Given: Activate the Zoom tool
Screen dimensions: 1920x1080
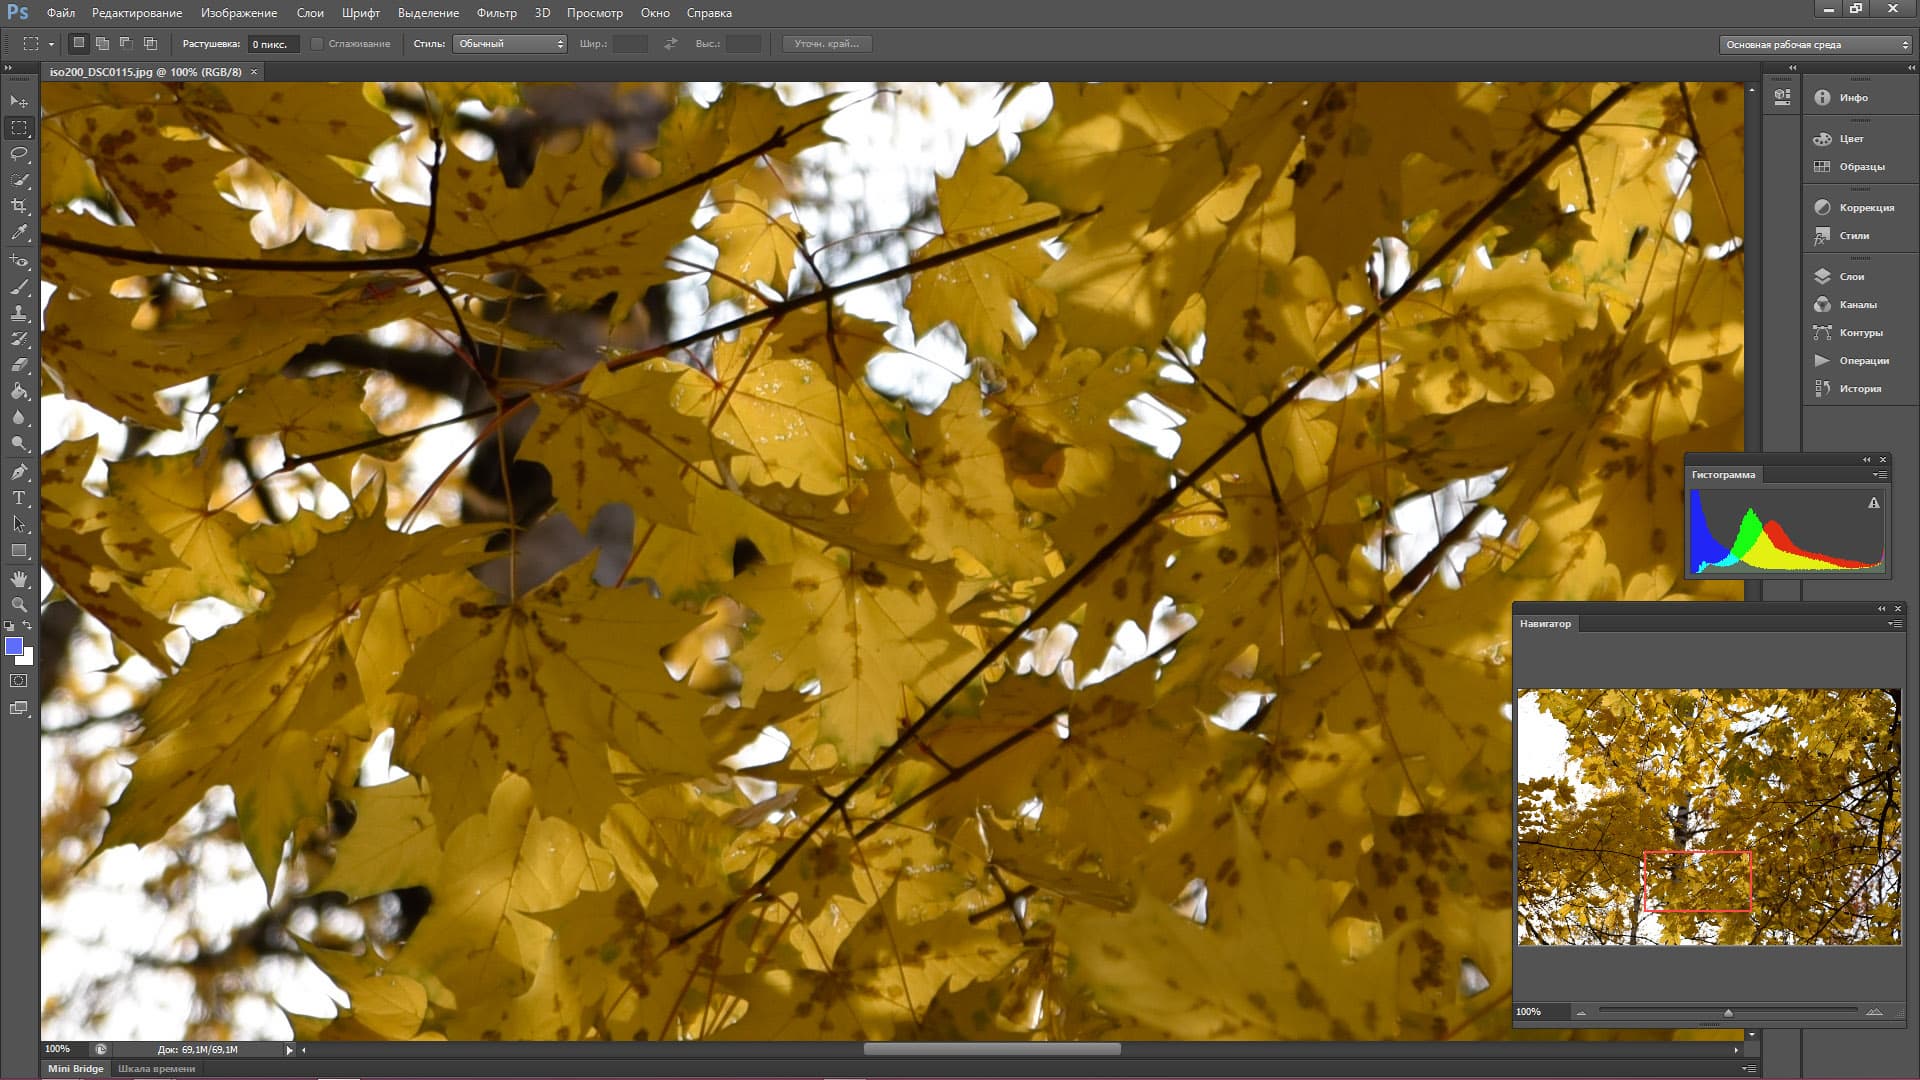Looking at the screenshot, I should pyautogui.click(x=19, y=605).
